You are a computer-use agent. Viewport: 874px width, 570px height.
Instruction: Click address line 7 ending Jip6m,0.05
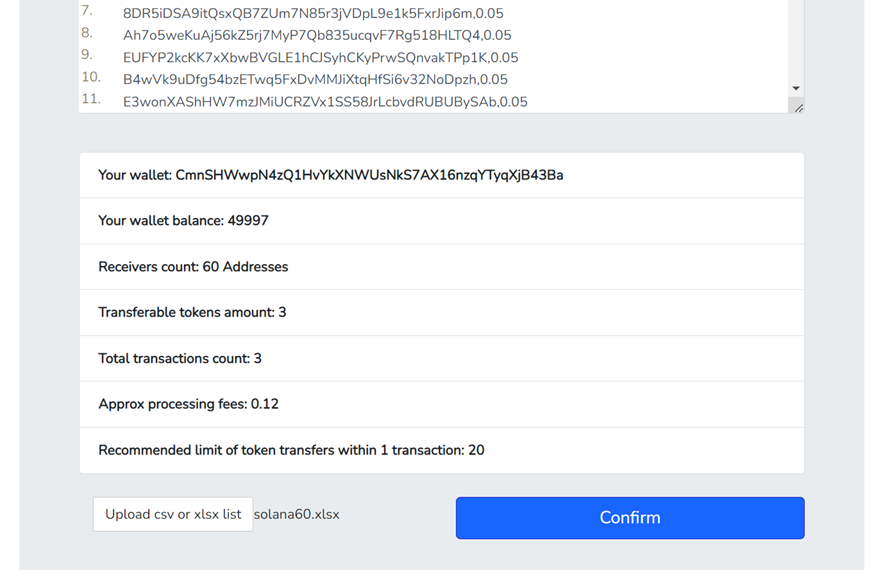313,13
